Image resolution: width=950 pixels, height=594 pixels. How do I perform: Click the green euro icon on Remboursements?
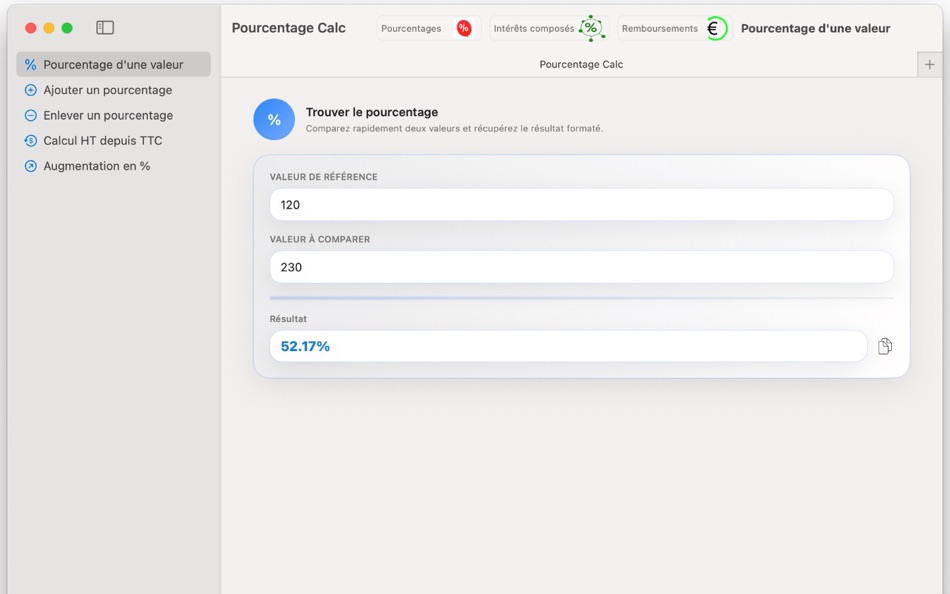[x=714, y=28]
